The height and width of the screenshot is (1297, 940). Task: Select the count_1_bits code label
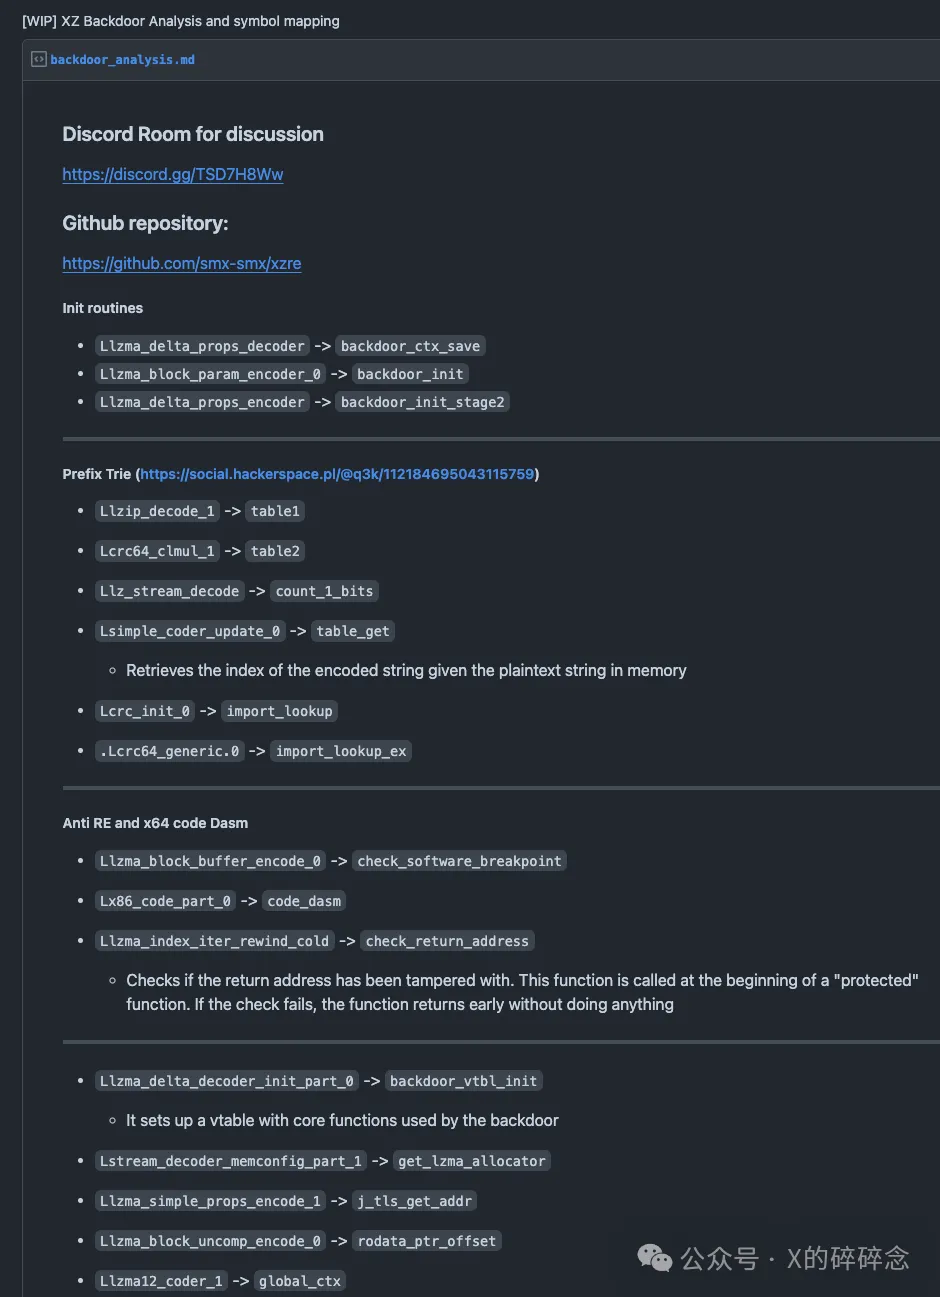[324, 591]
